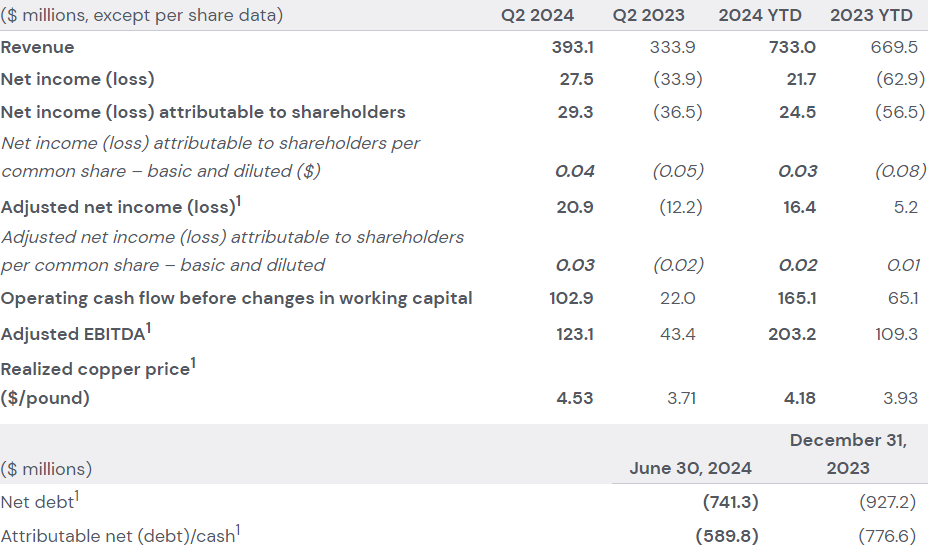Click the Realized copper price label
Screen dimensions: 929x553
point(95,369)
